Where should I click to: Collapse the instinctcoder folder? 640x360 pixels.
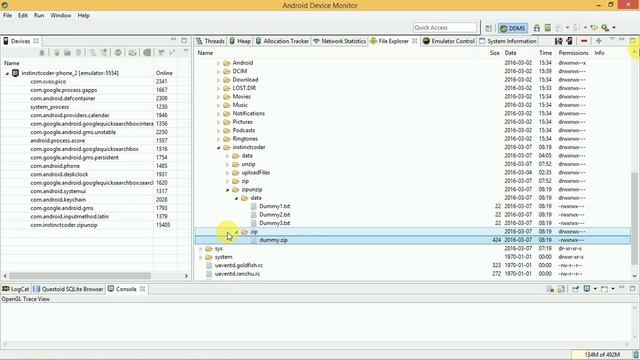click(218, 147)
